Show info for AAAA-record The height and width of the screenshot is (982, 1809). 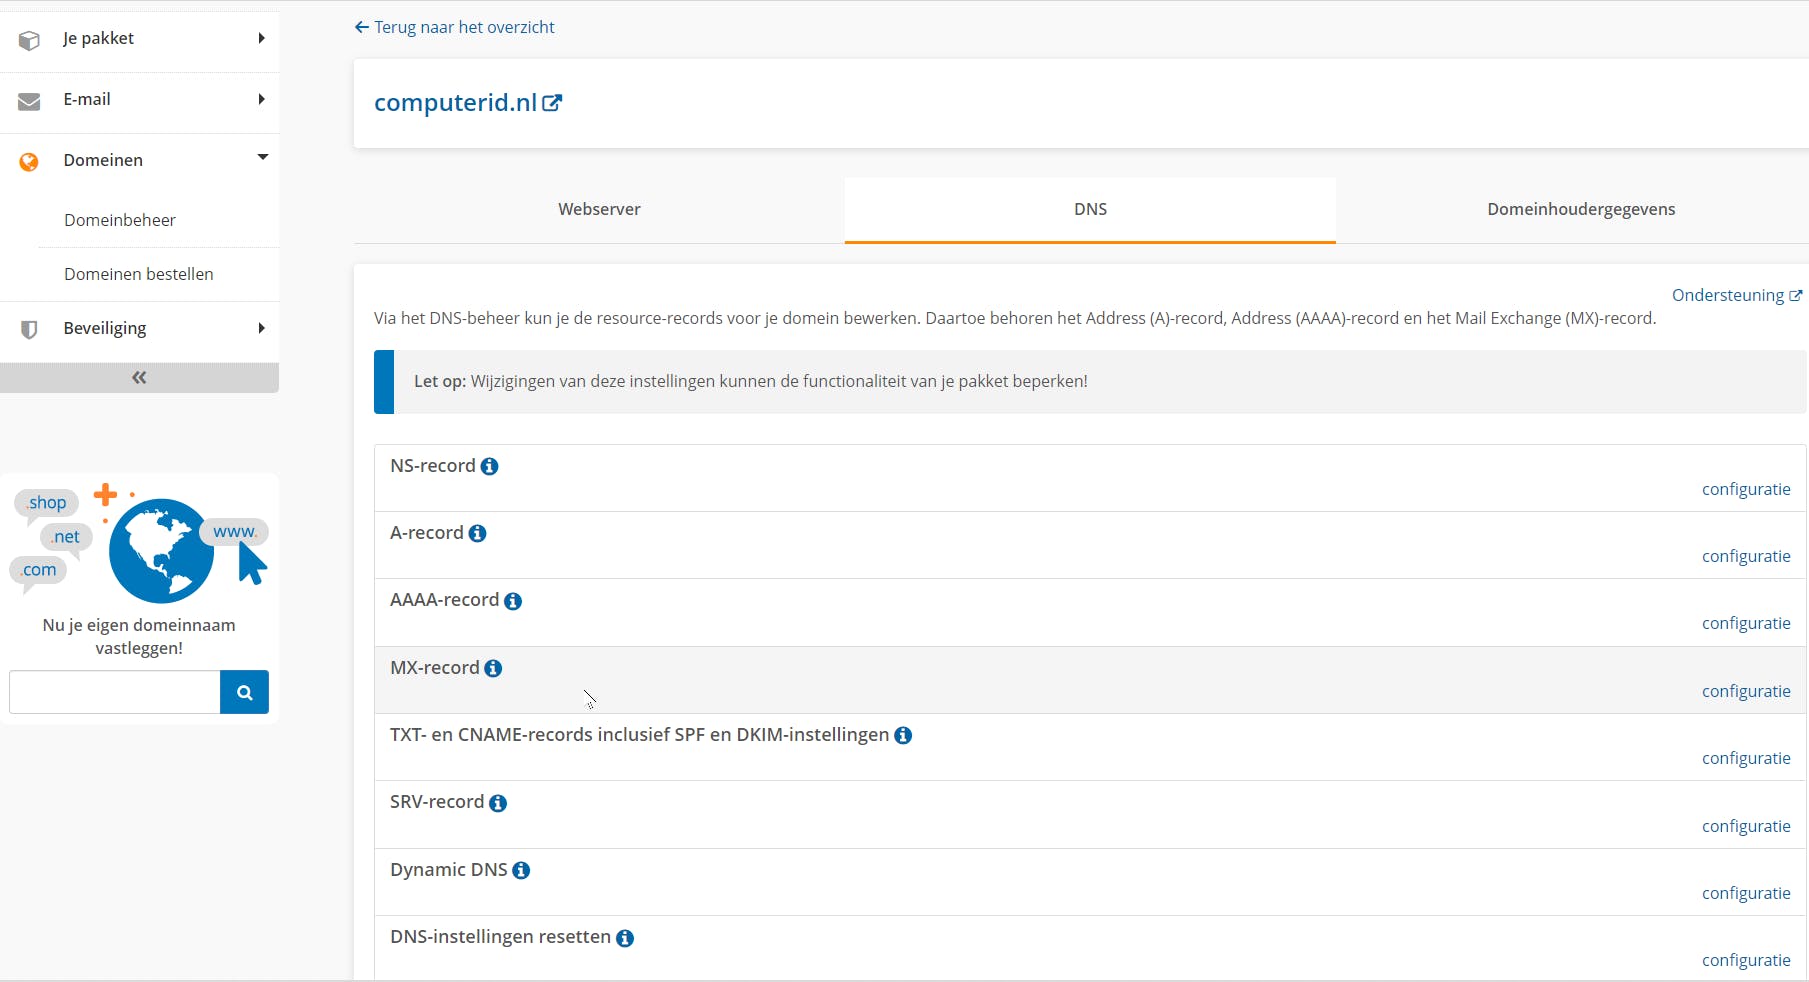point(513,601)
